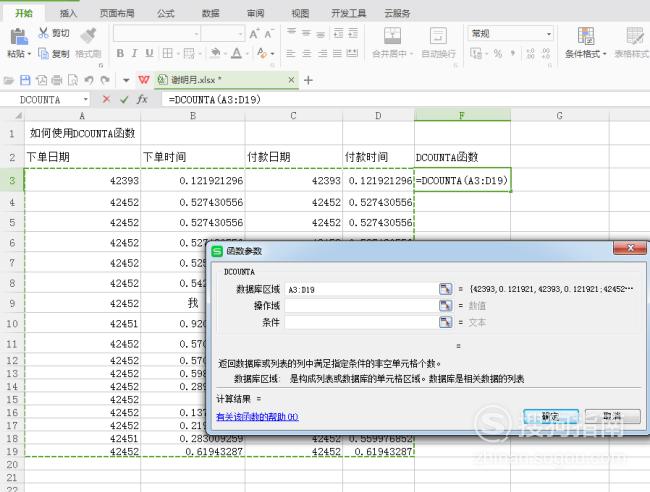Viewport: 650px width, 492px height.
Task: Toggle bottom vertical alignment
Action: (x=320, y=33)
